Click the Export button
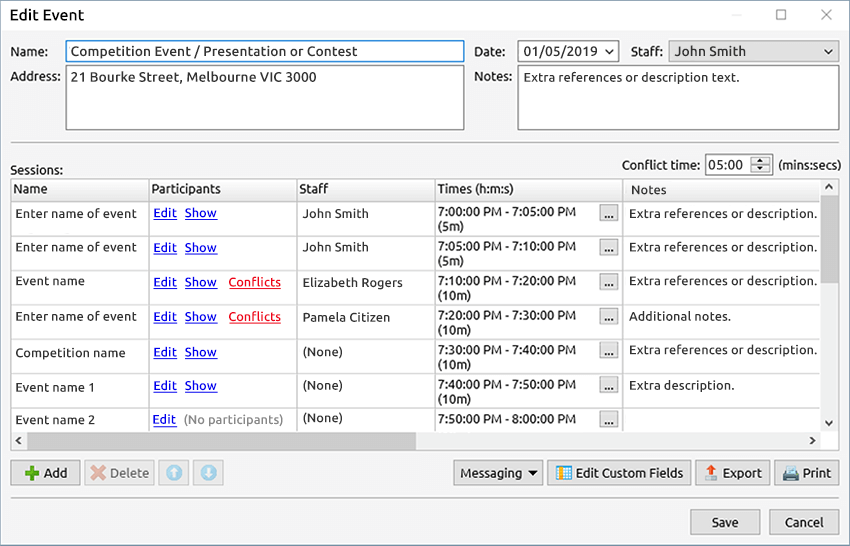 [732, 473]
